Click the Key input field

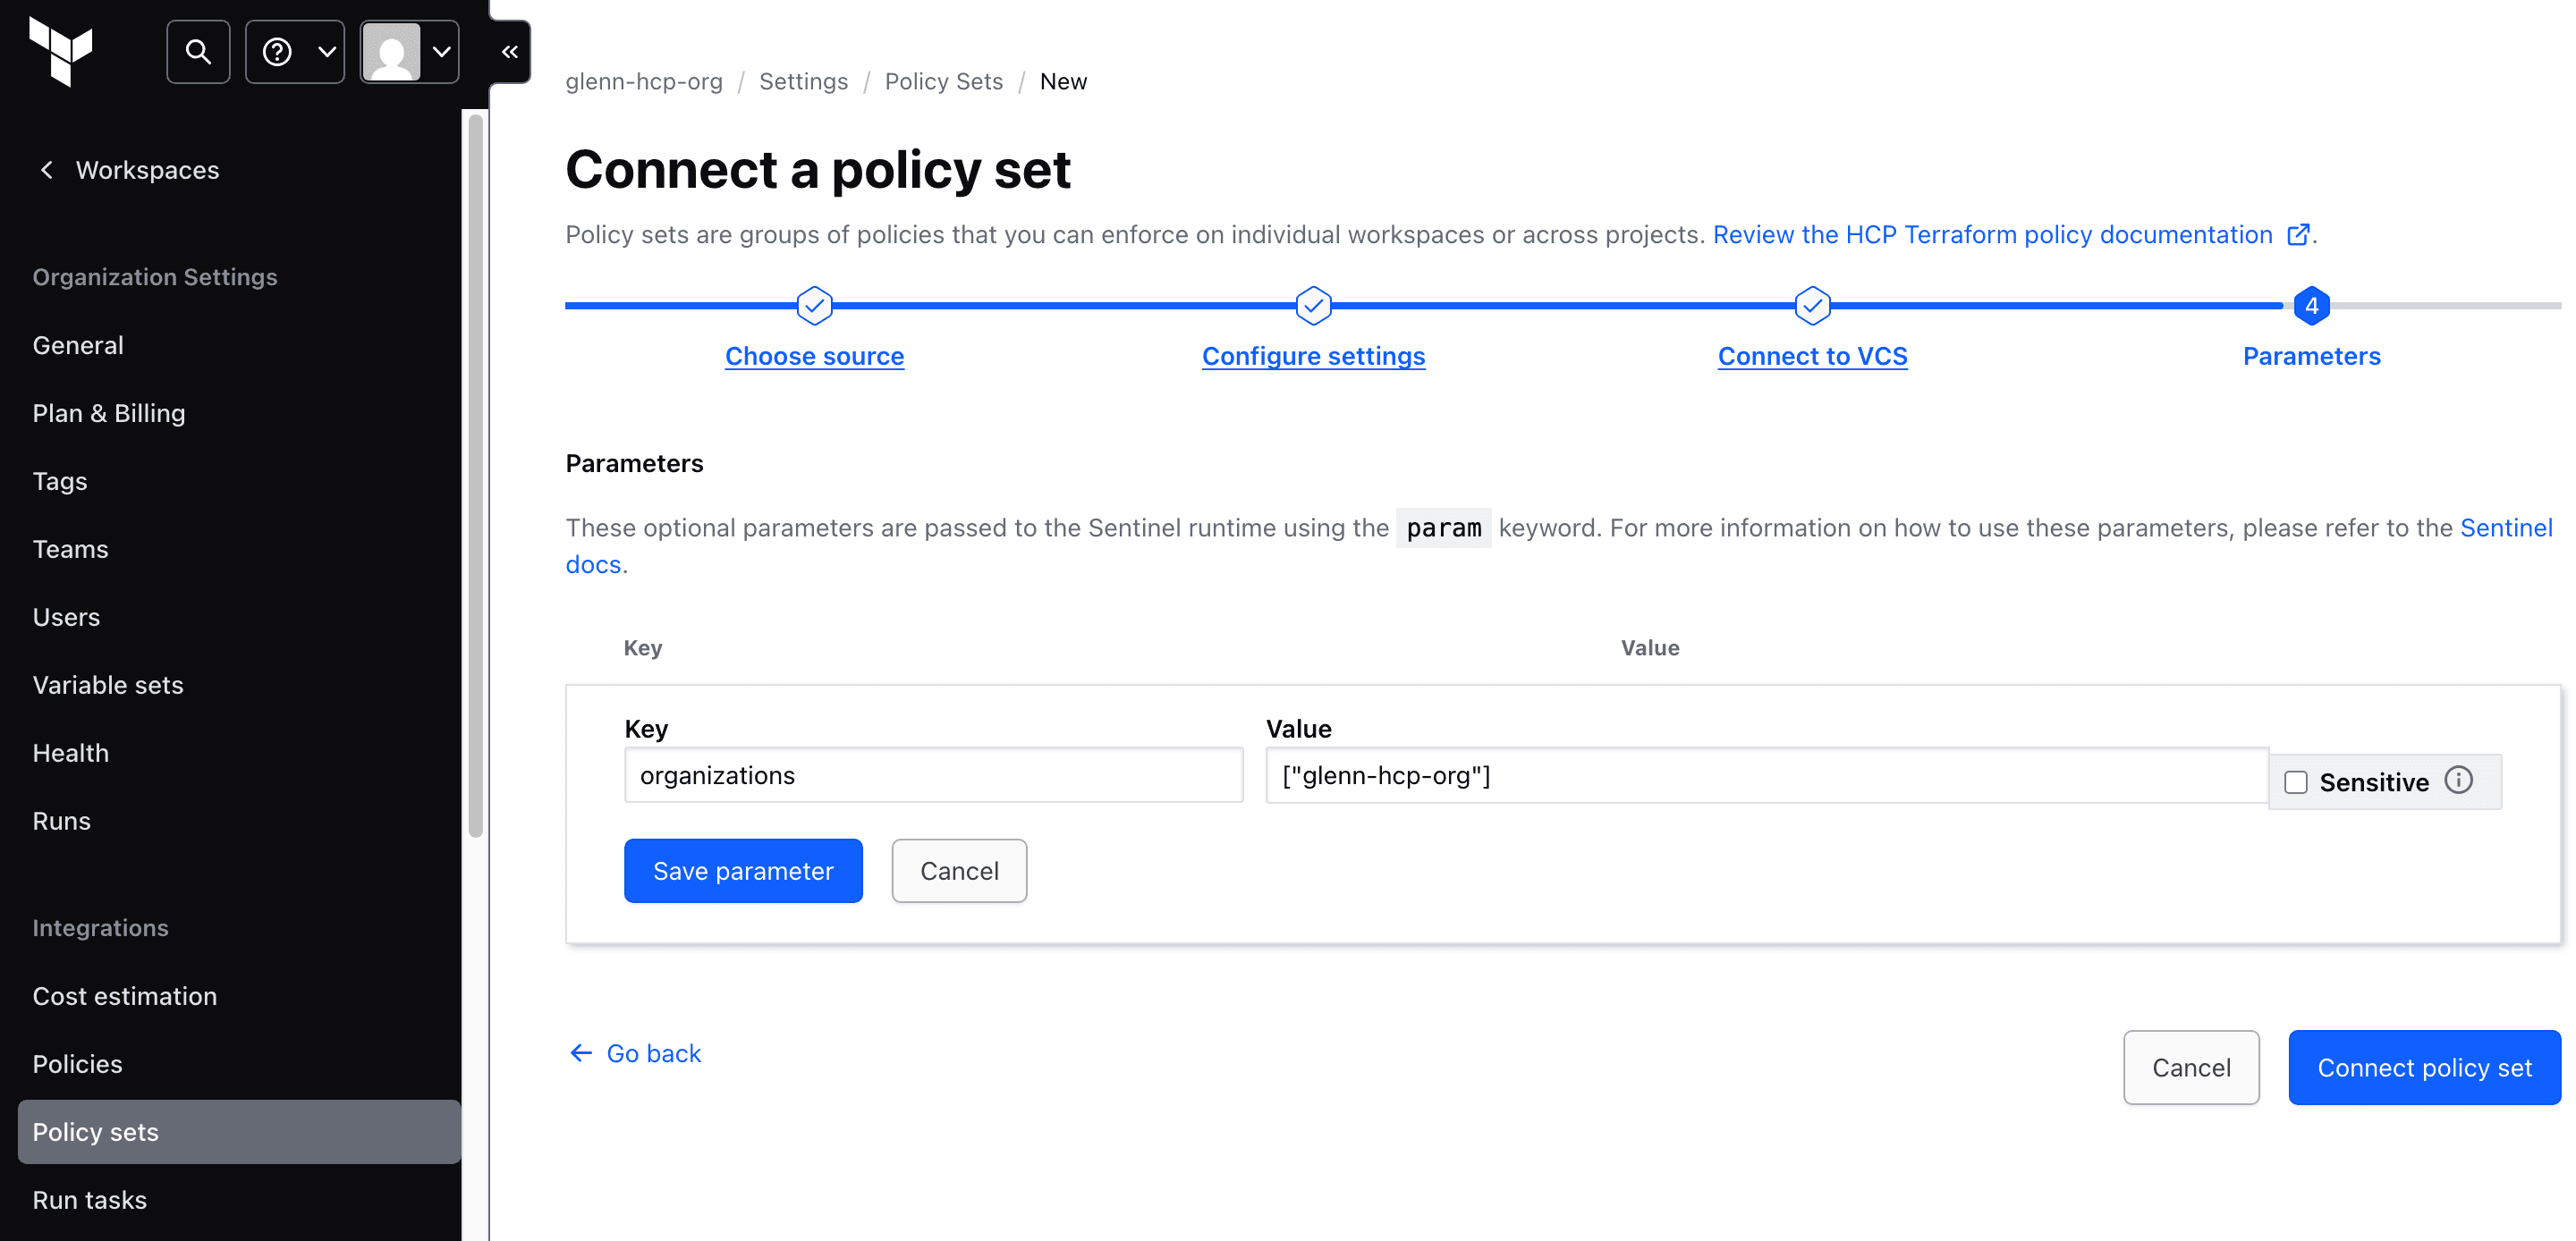pyautogui.click(x=933, y=775)
